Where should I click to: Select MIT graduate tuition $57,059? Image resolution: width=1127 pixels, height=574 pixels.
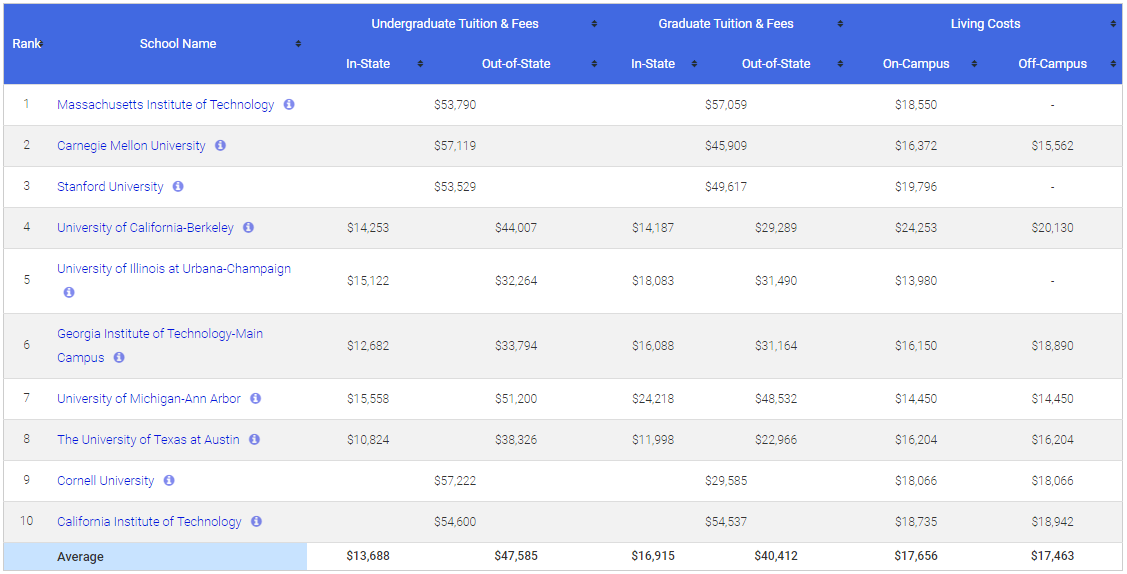[726, 105]
